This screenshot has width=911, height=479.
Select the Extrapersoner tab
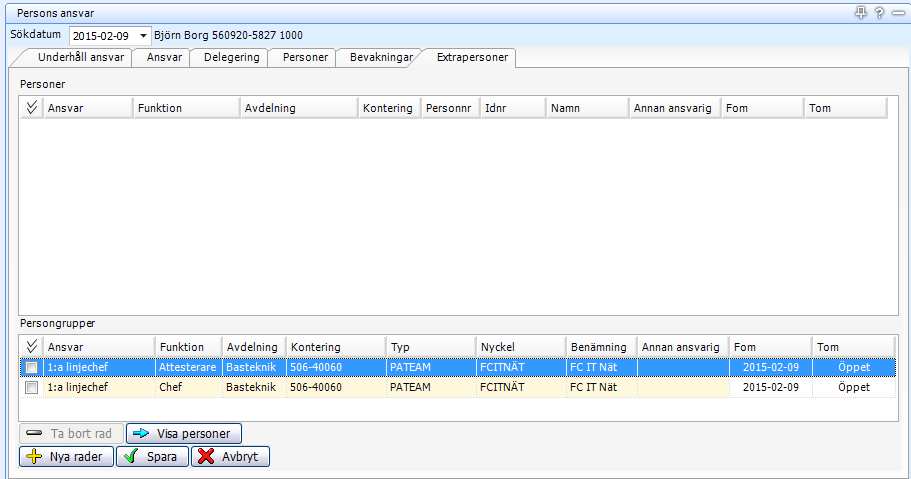pyautogui.click(x=472, y=57)
